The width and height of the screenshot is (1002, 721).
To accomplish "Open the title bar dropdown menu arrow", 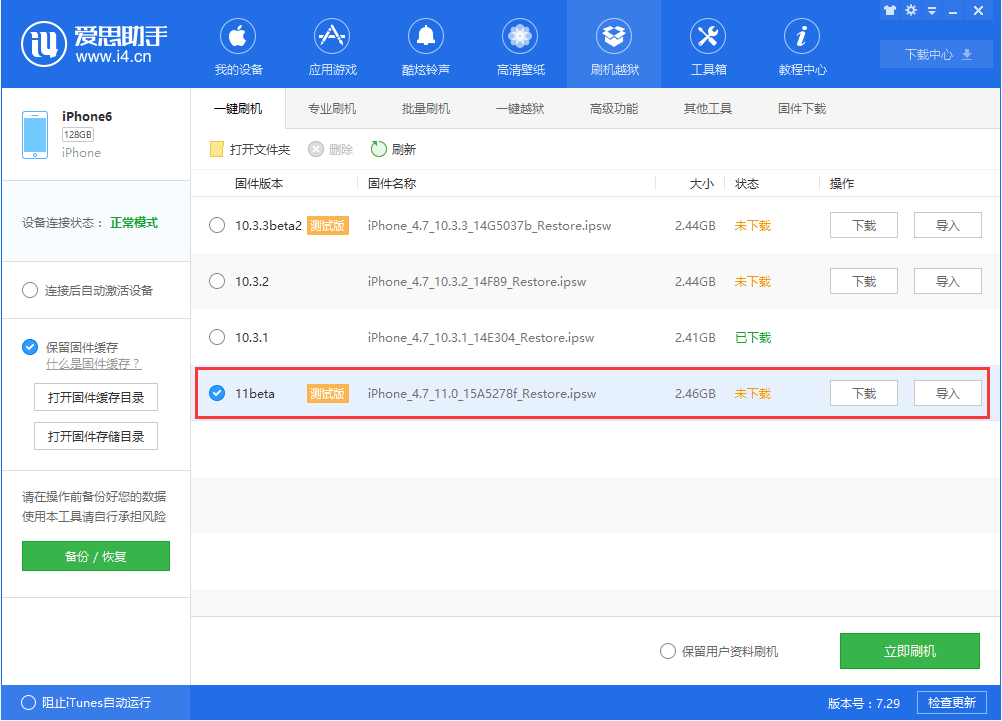I will (932, 11).
